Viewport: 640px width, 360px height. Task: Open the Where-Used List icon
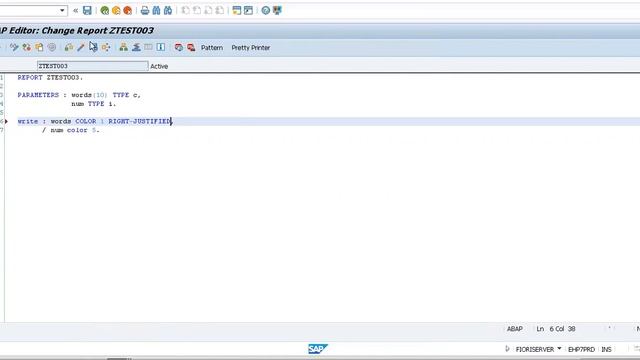pos(106,48)
